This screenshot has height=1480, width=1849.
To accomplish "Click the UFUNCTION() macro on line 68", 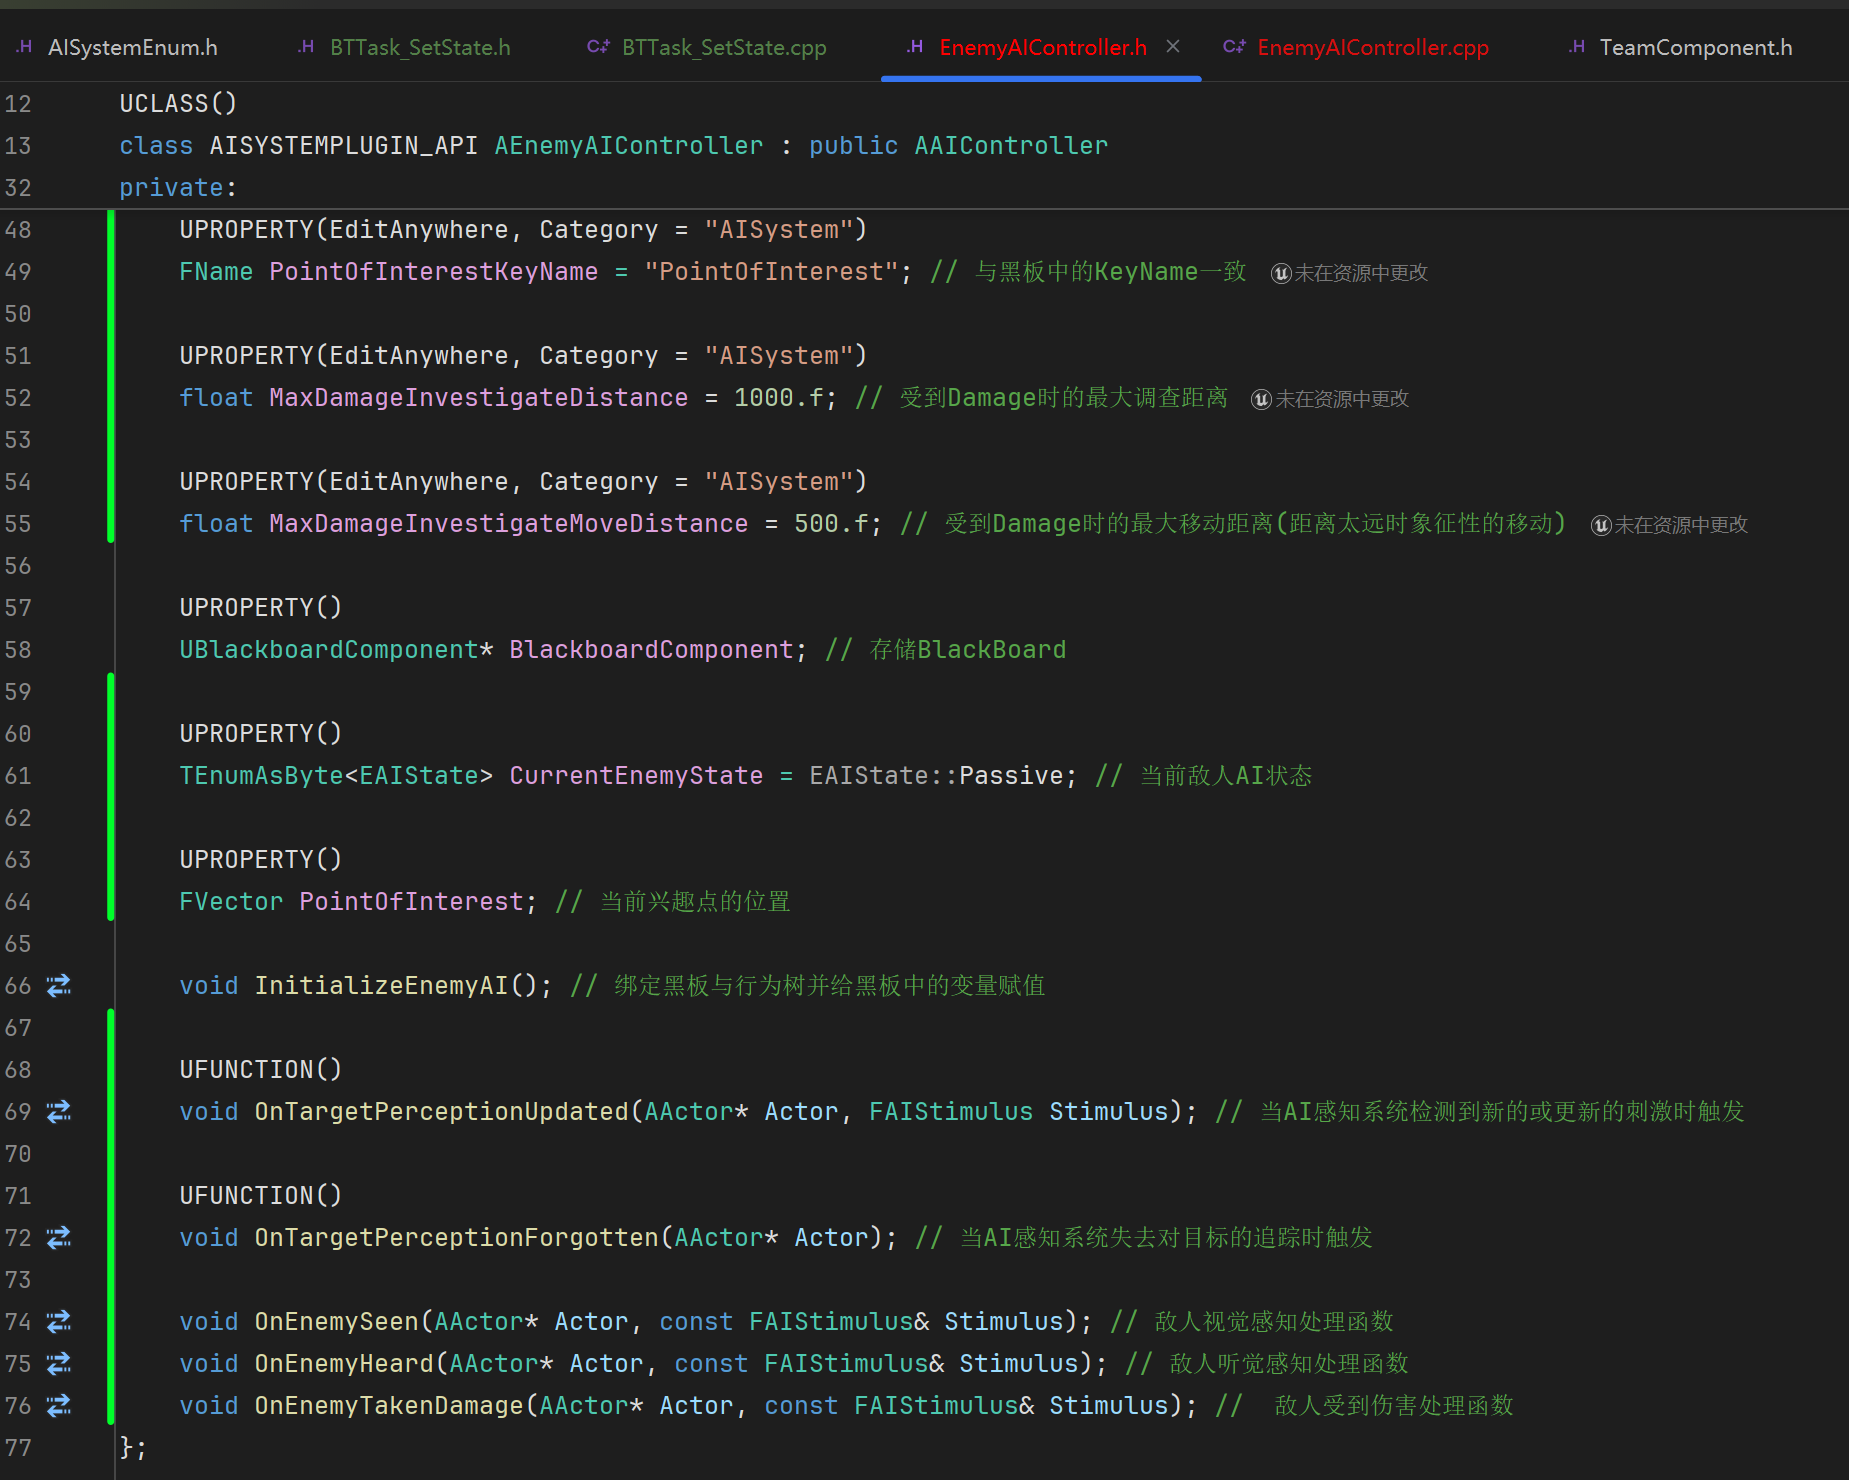I will coord(261,1070).
